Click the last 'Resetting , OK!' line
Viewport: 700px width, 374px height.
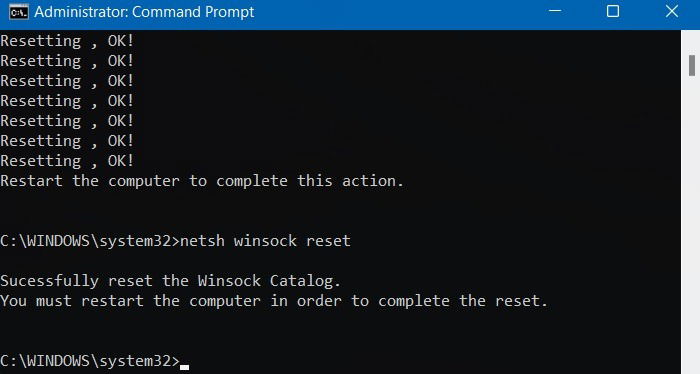[x=67, y=161]
